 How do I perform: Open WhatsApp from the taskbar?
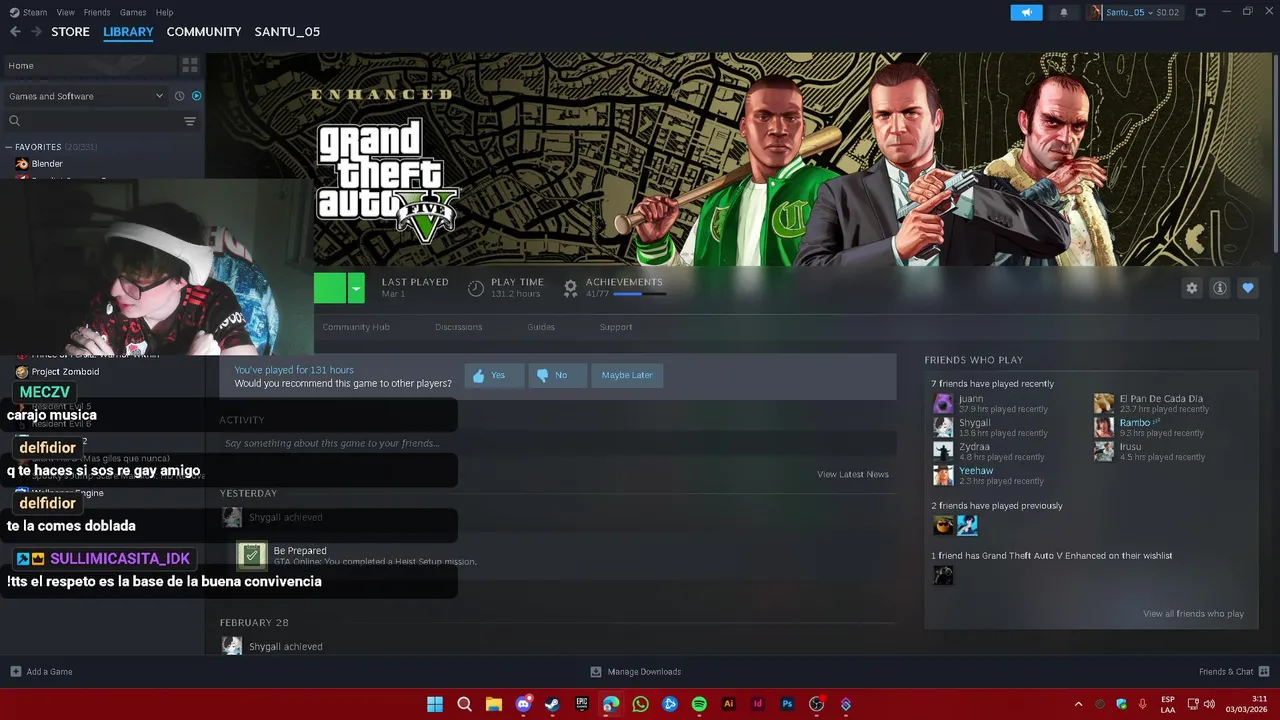point(640,704)
